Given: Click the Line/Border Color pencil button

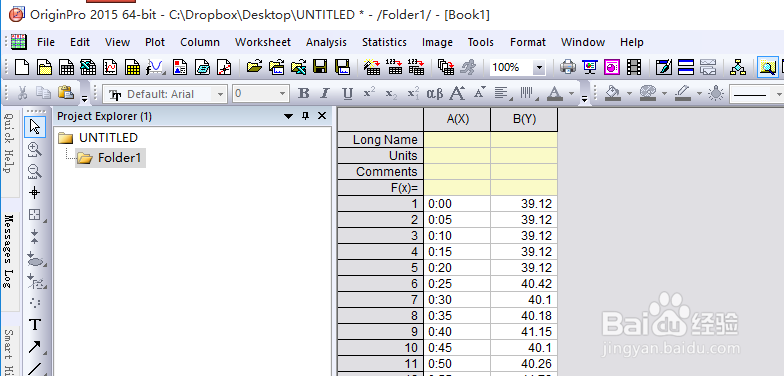Looking at the screenshot, I should pos(682,94).
